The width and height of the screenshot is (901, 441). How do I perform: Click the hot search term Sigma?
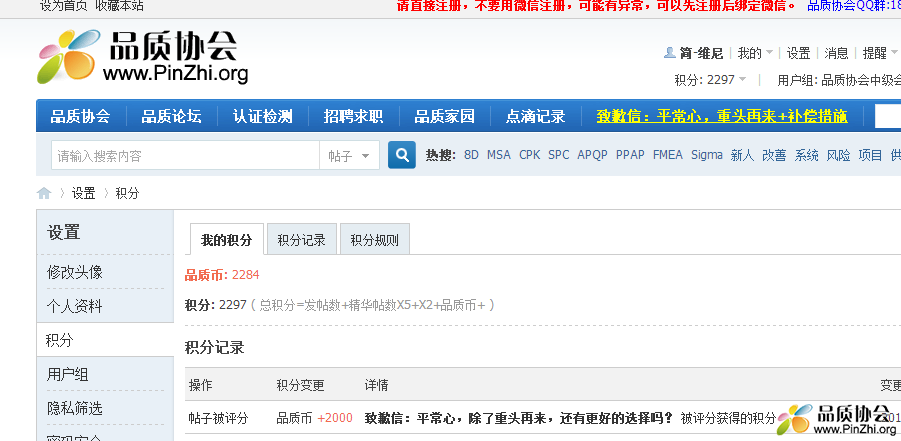click(707, 155)
